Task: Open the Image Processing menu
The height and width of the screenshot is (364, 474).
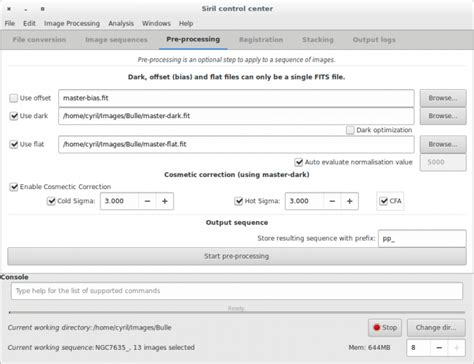Action: click(x=72, y=23)
